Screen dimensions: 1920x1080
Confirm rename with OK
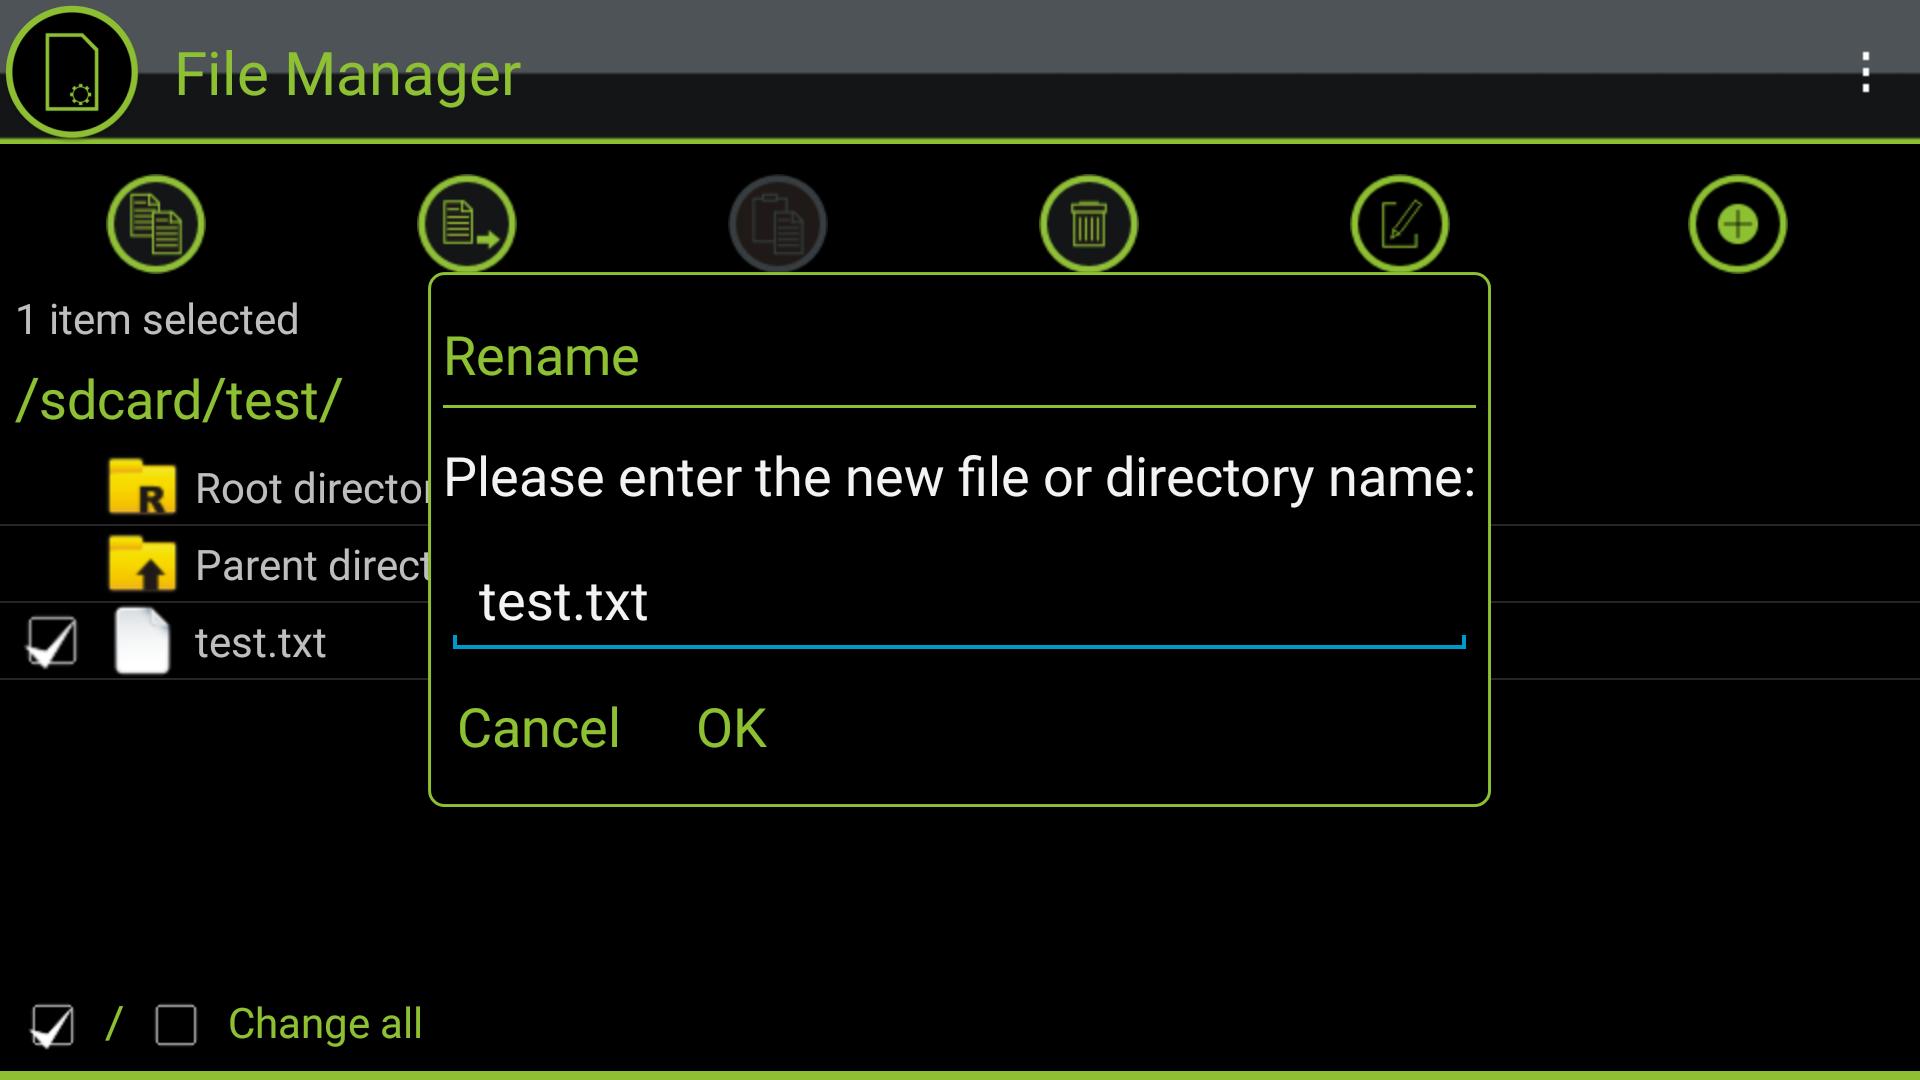point(732,728)
